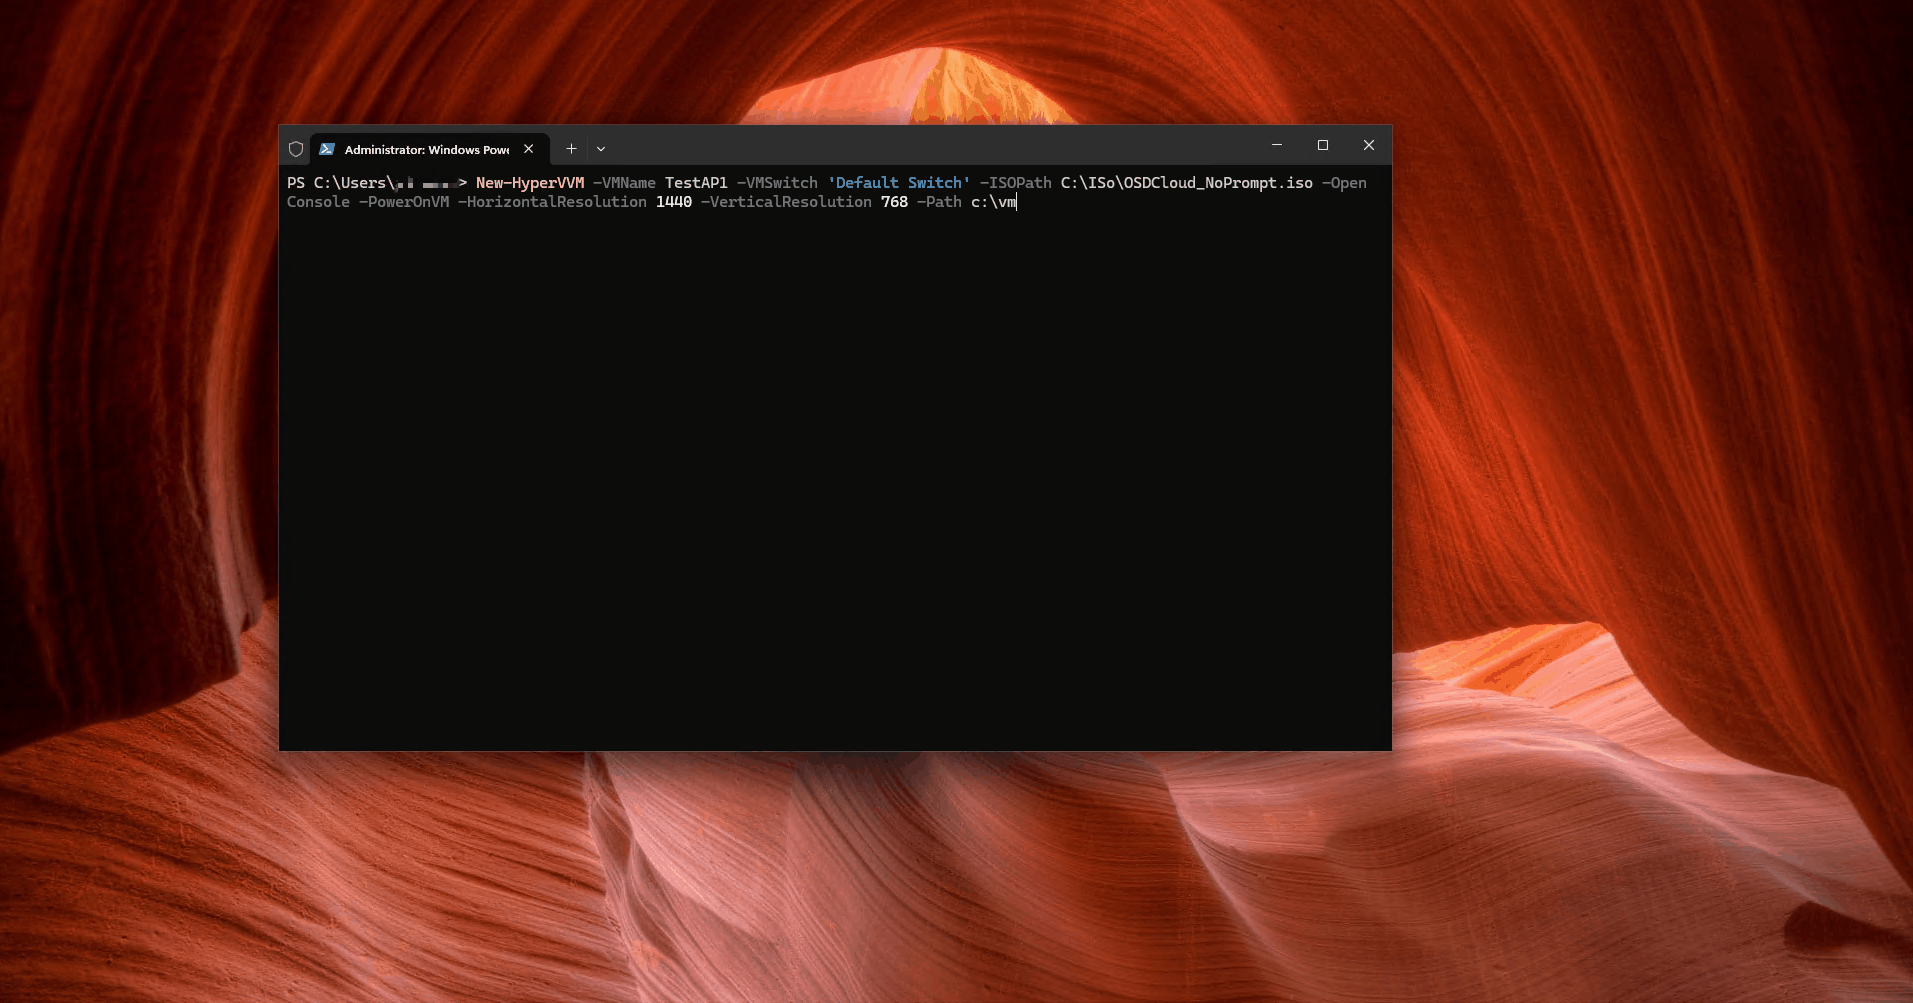1913x1003 pixels.
Task: Click the PowerShell icon on the tab
Action: tap(327, 149)
